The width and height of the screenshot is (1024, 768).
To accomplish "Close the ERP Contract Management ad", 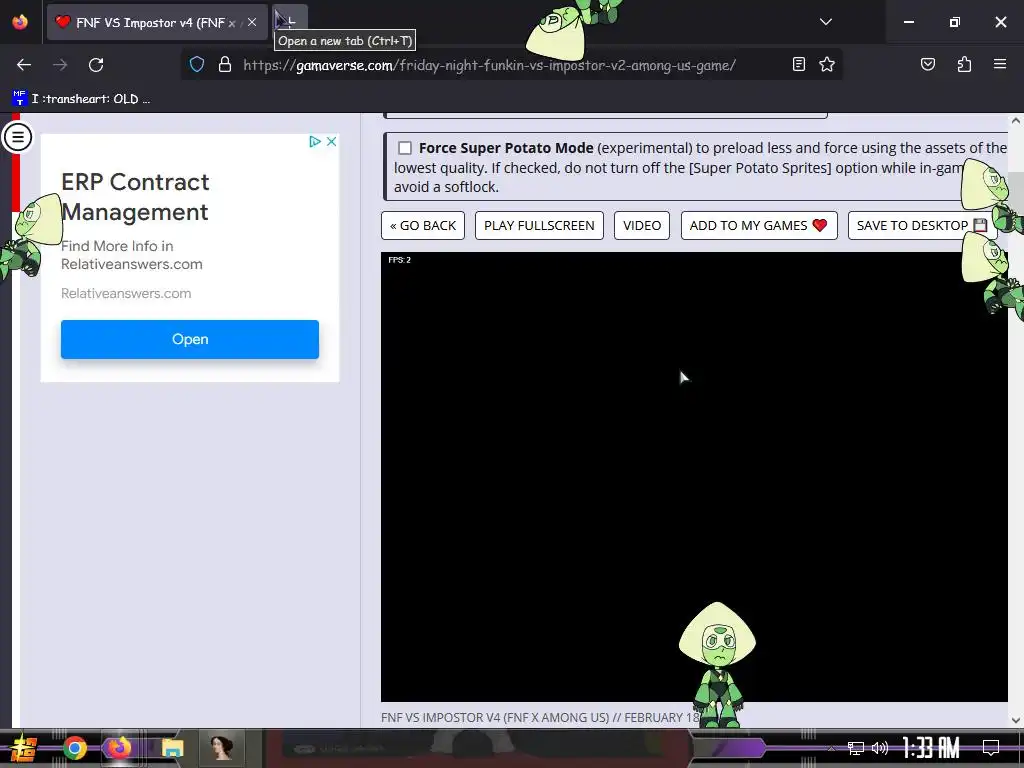I will 331,141.
